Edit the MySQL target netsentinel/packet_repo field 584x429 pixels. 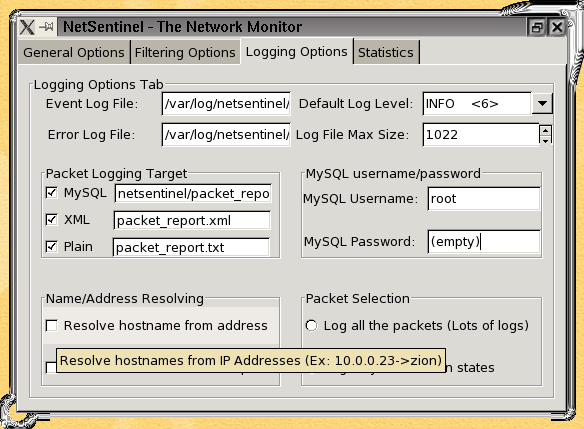(x=193, y=193)
